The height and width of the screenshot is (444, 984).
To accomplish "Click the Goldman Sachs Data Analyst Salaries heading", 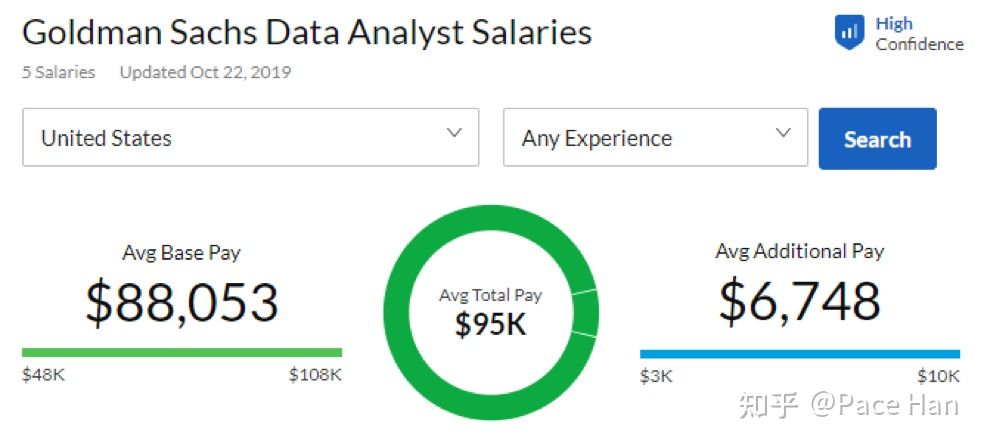I will [x=307, y=32].
